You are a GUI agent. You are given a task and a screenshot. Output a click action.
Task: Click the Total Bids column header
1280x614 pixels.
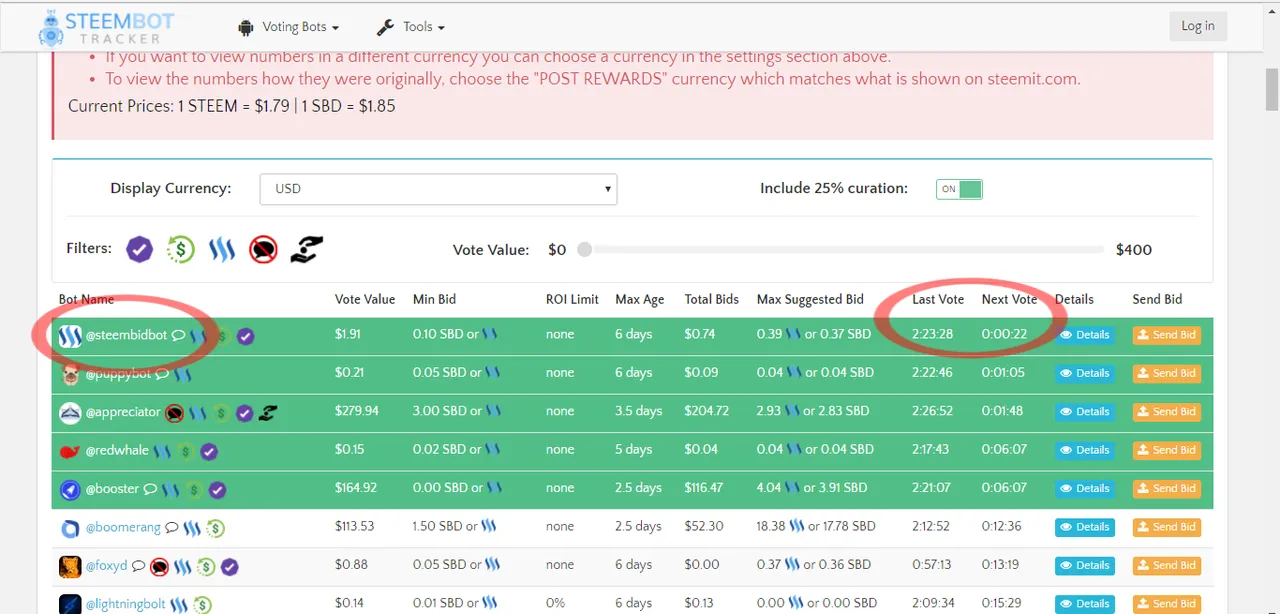(x=712, y=299)
